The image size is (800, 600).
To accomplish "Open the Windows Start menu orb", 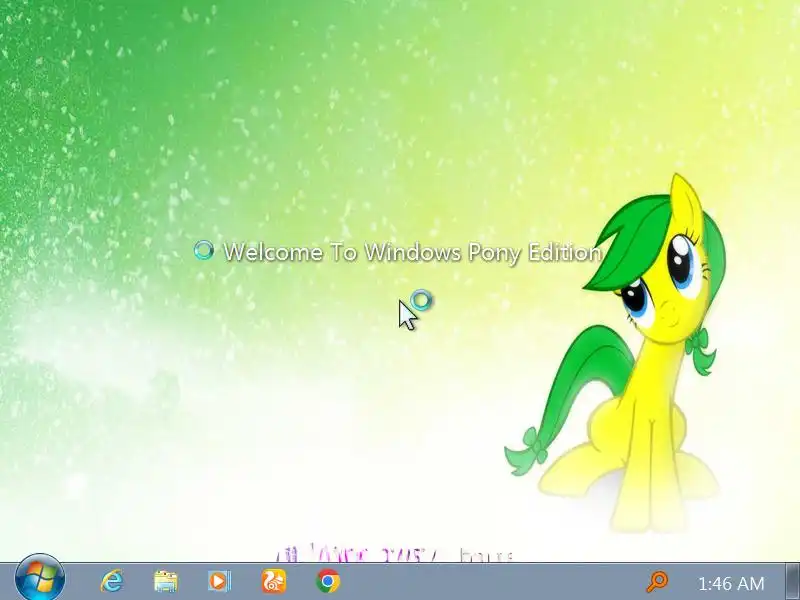I will click(40, 579).
